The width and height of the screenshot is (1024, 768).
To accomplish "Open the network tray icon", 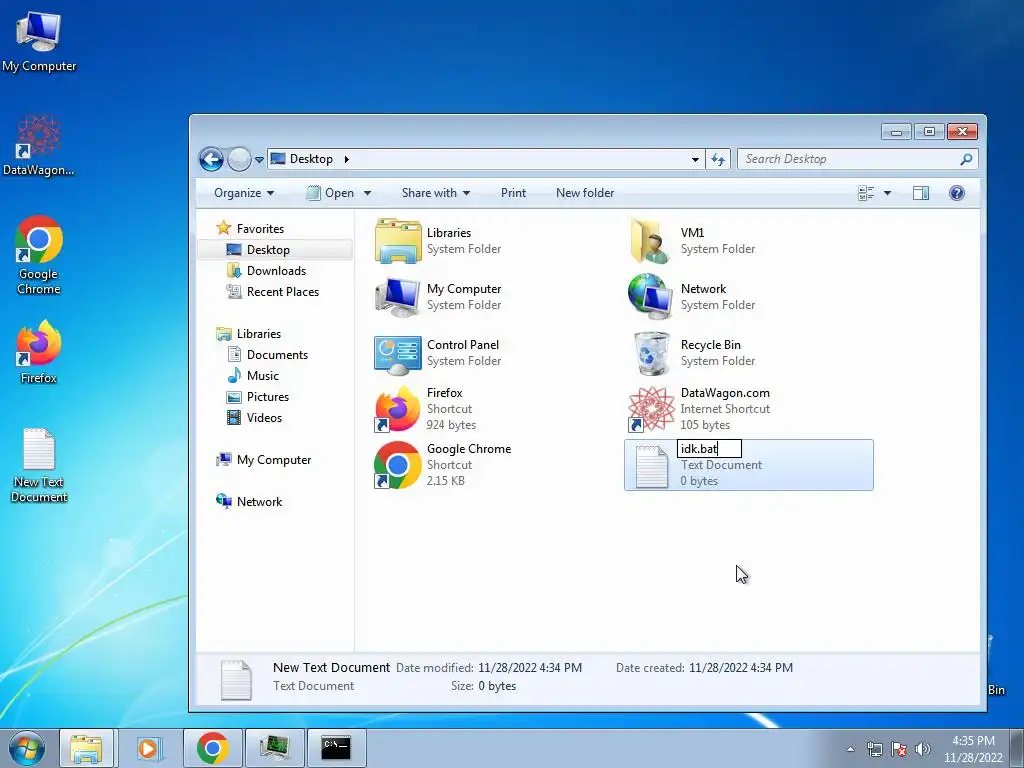I will (874, 749).
